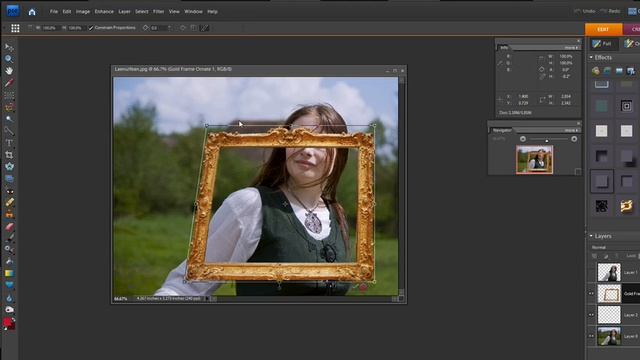The height and width of the screenshot is (360, 640).
Task: Select the Brush tool
Action: coord(9,238)
